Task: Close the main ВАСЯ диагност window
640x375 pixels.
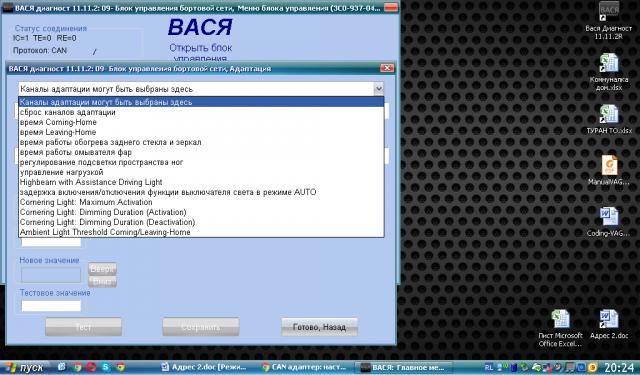Action: [391, 7]
